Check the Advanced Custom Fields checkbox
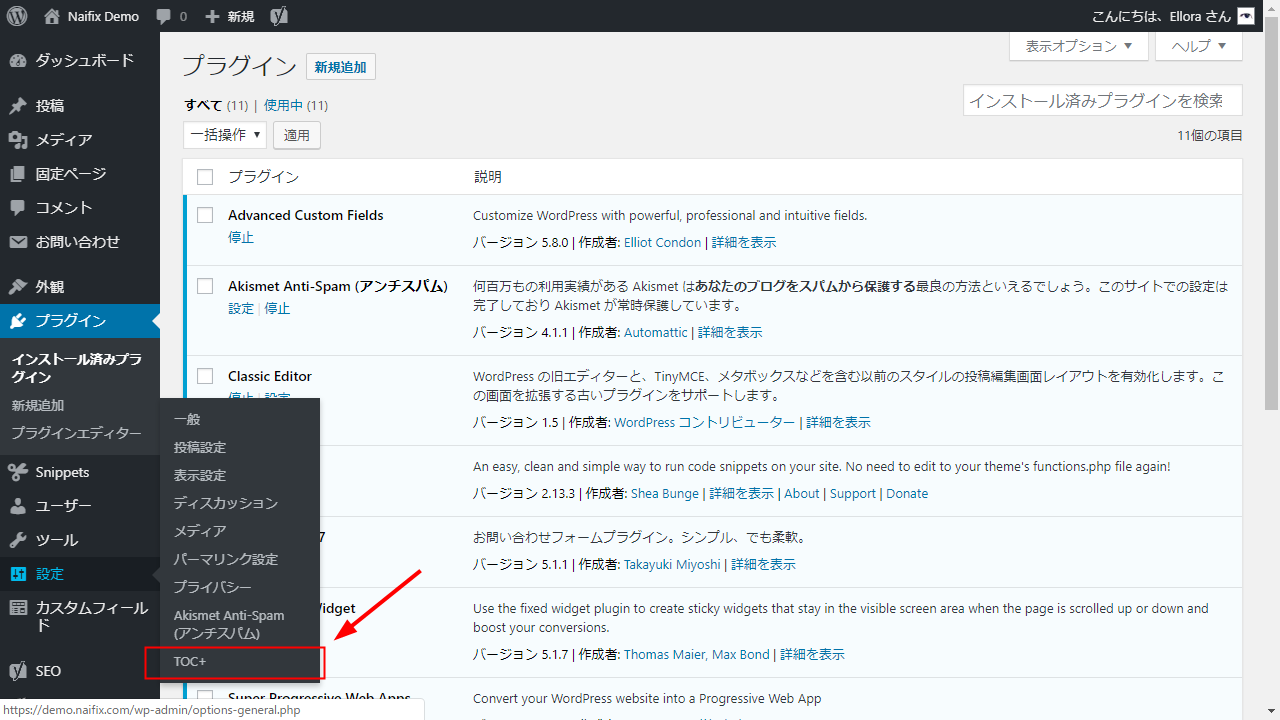The width and height of the screenshot is (1280, 720). click(205, 215)
